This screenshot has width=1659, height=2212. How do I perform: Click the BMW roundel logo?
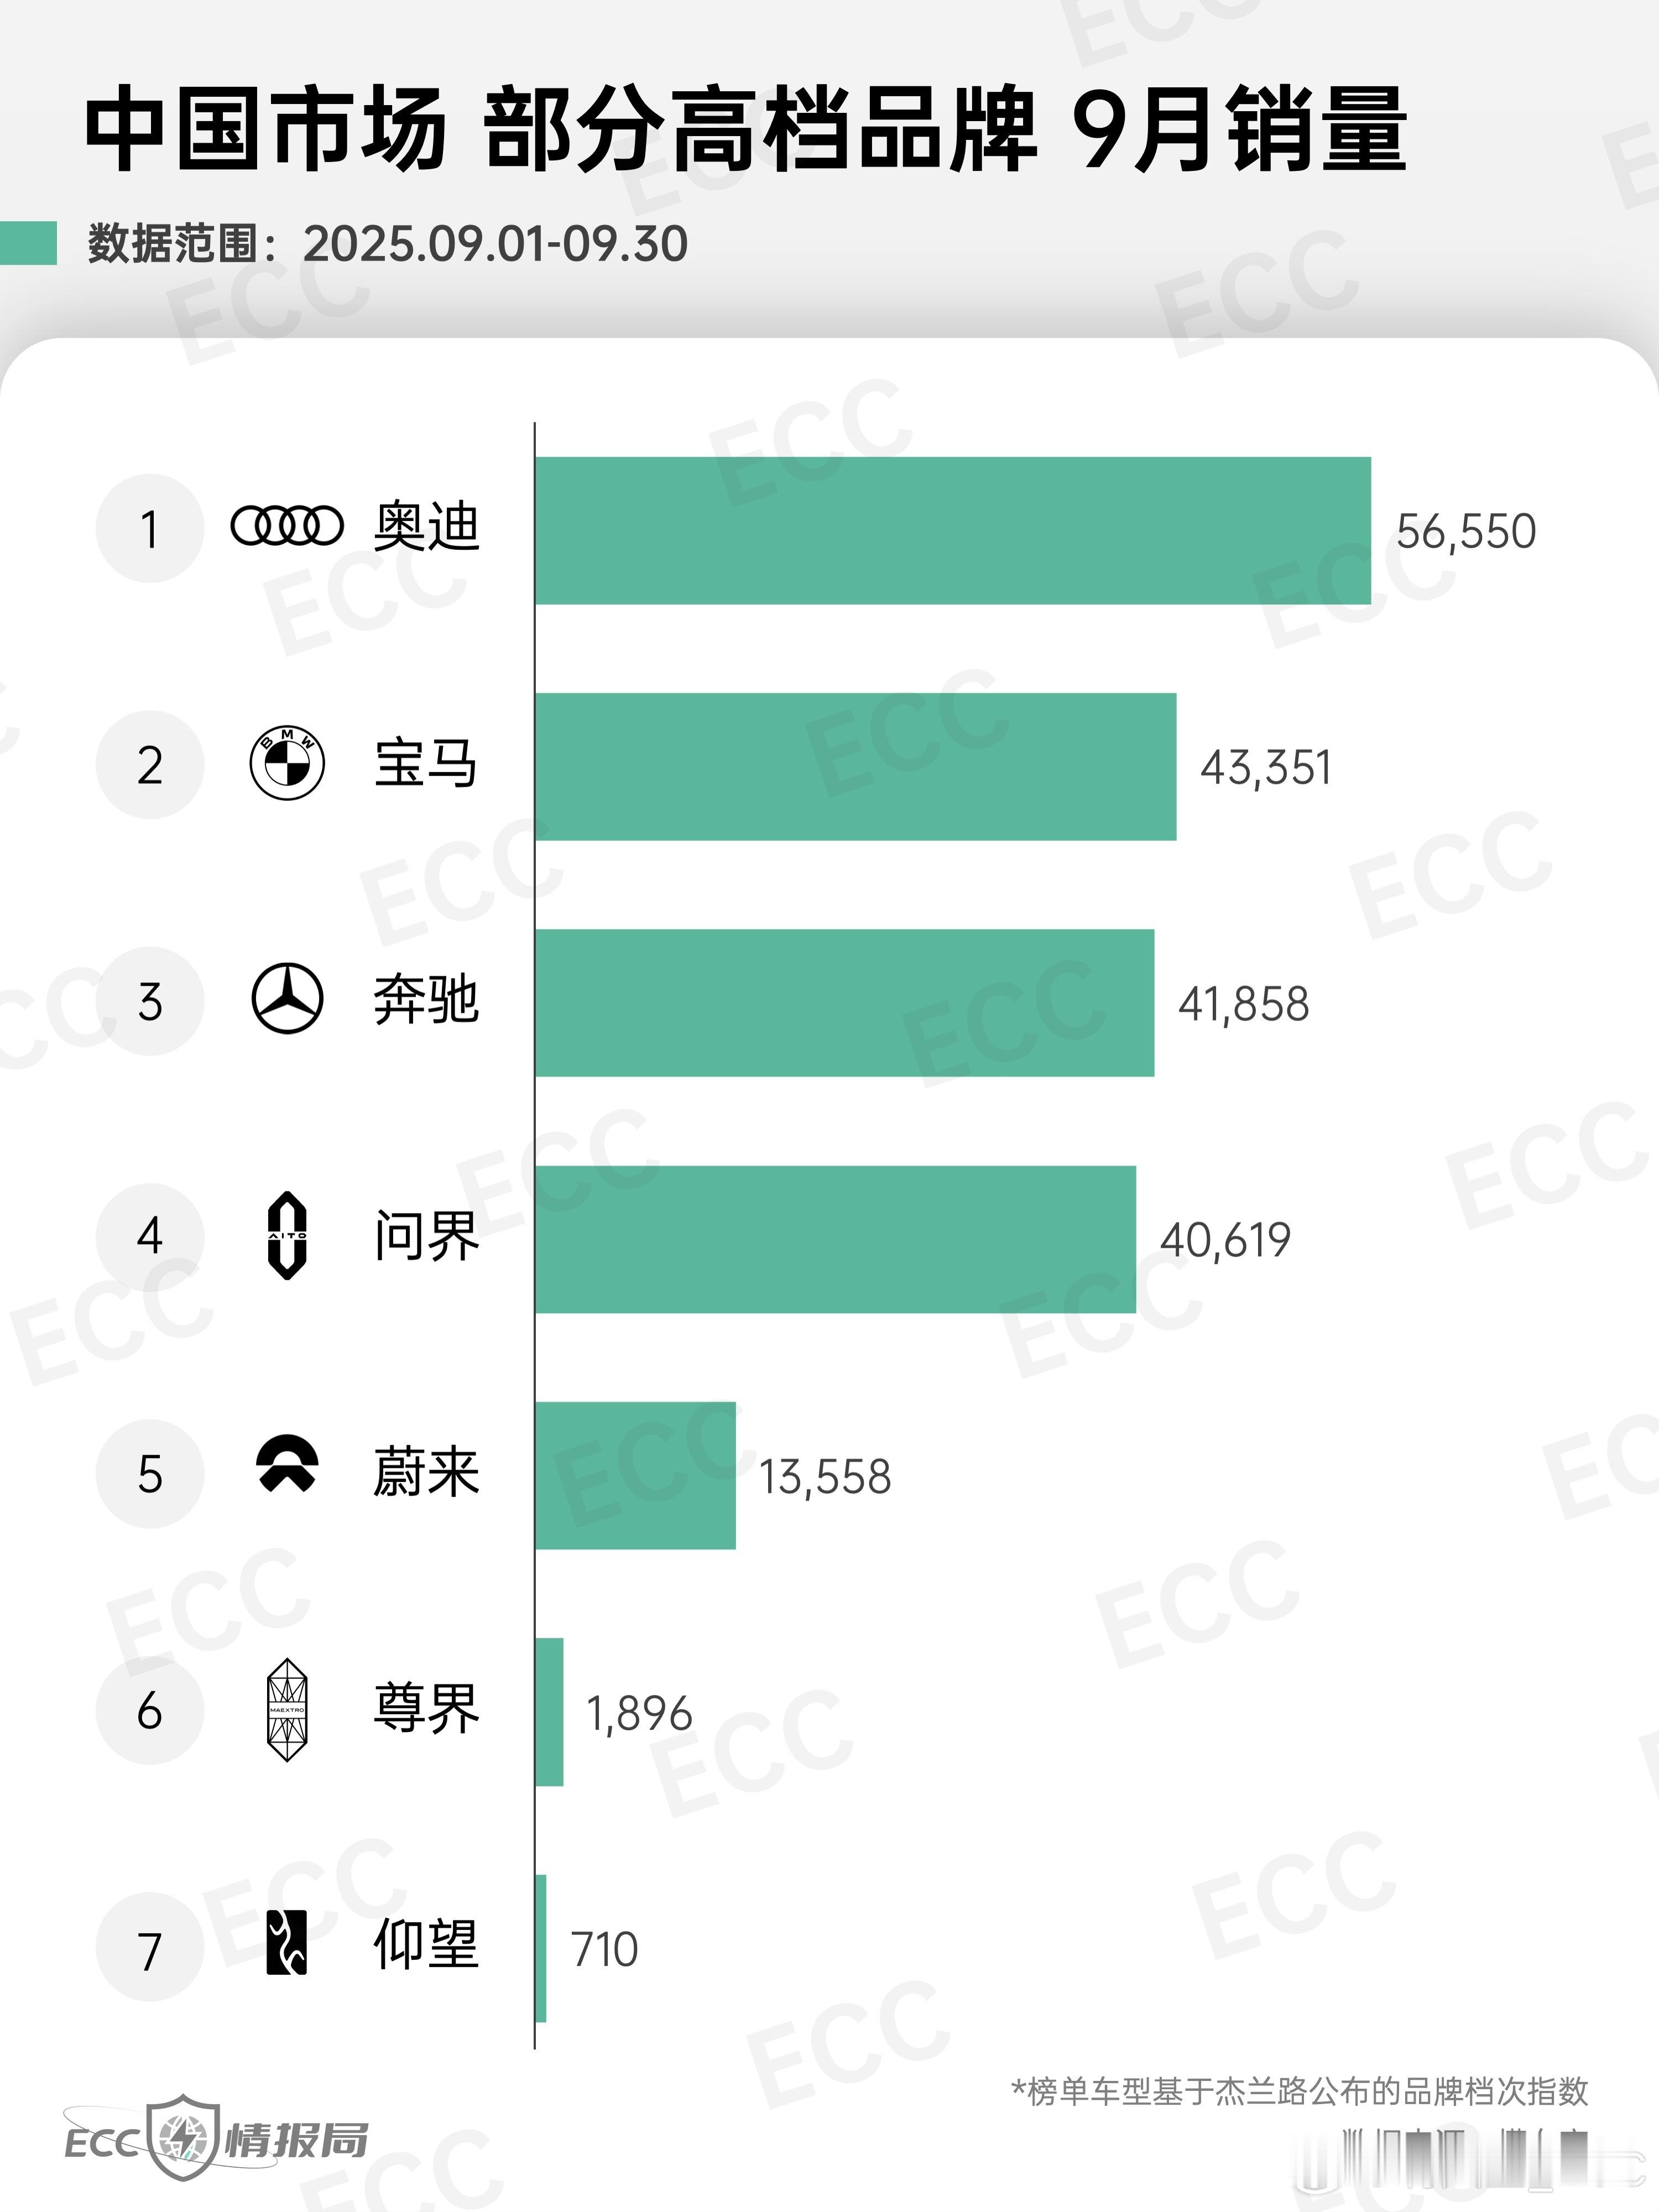pos(287,764)
